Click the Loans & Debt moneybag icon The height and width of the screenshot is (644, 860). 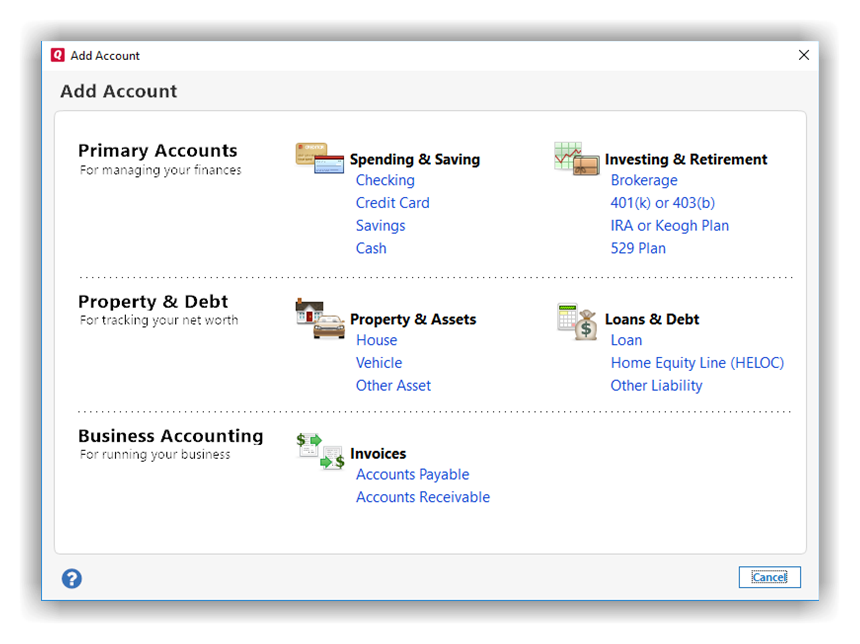click(576, 321)
